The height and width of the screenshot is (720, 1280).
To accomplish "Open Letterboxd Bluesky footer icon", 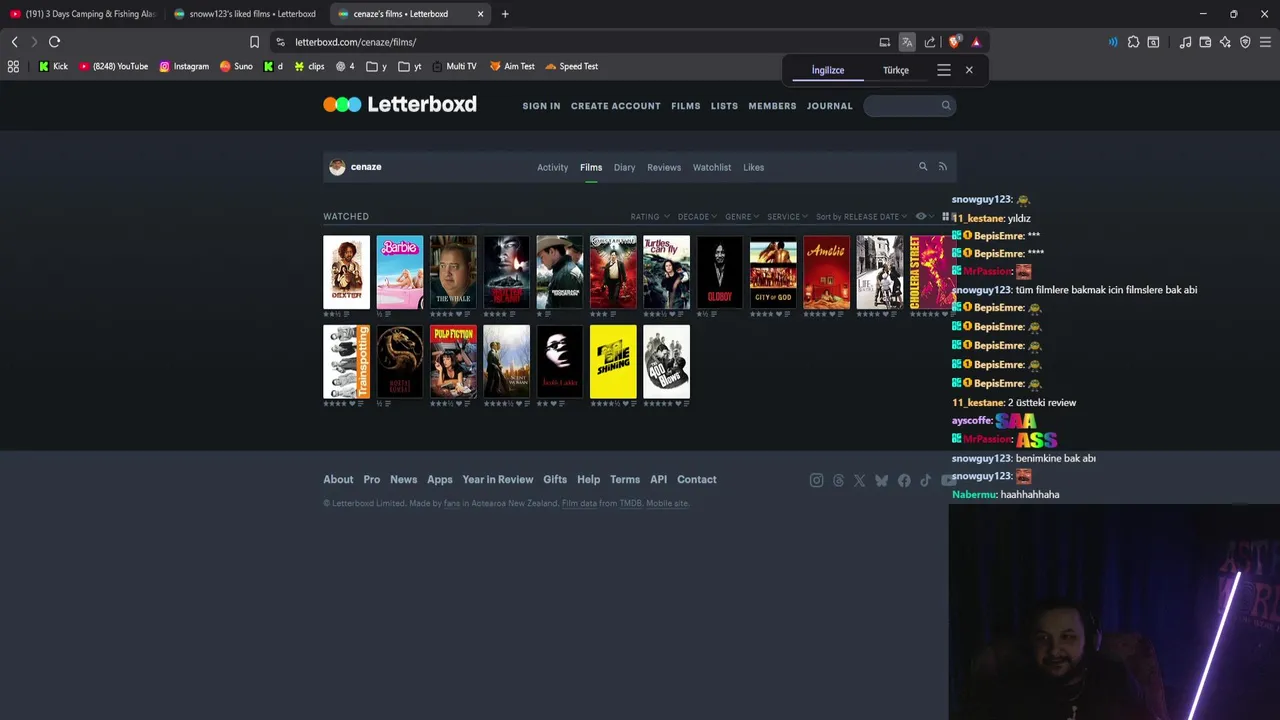I will point(881,480).
